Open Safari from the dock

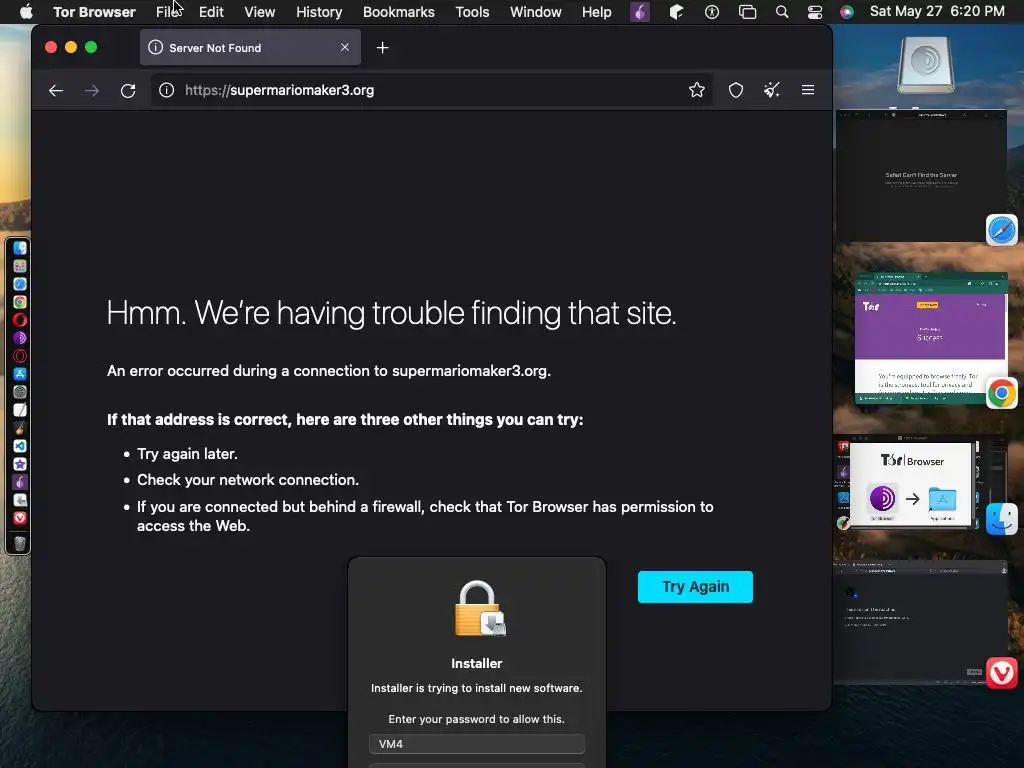click(20, 284)
